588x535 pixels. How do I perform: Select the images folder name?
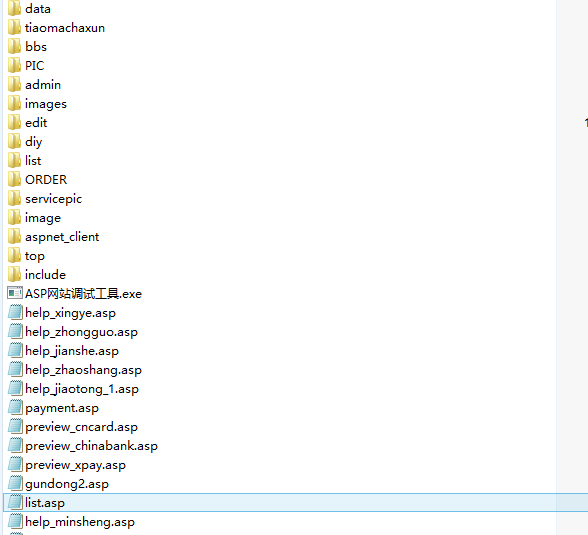pyautogui.click(x=46, y=104)
